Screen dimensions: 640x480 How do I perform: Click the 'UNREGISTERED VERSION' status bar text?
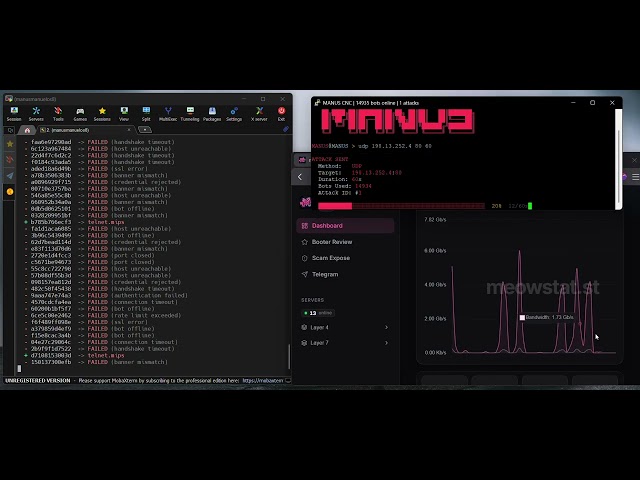coord(38,380)
